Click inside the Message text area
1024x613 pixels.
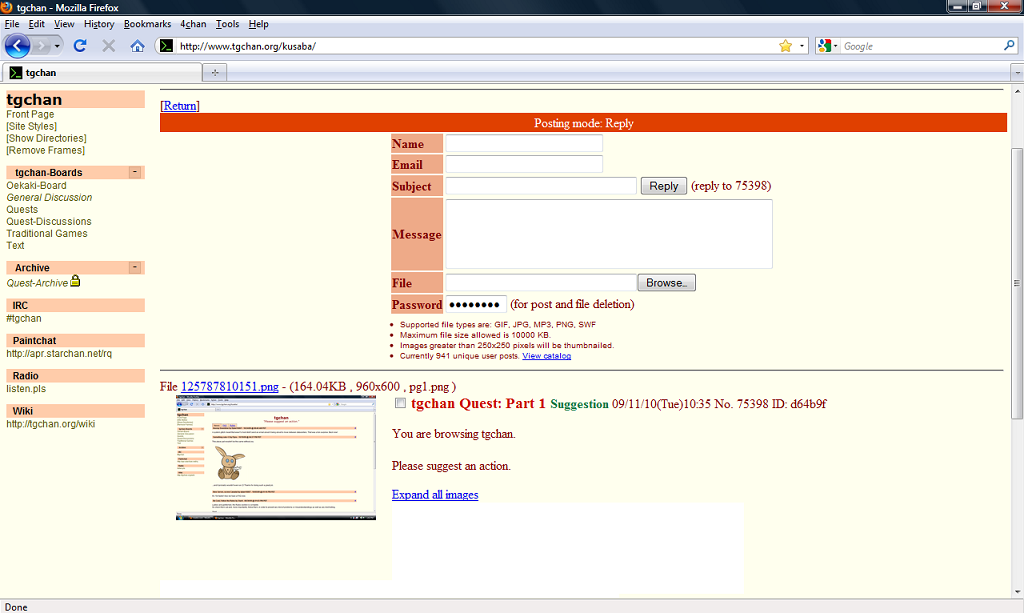pyautogui.click(x=608, y=234)
